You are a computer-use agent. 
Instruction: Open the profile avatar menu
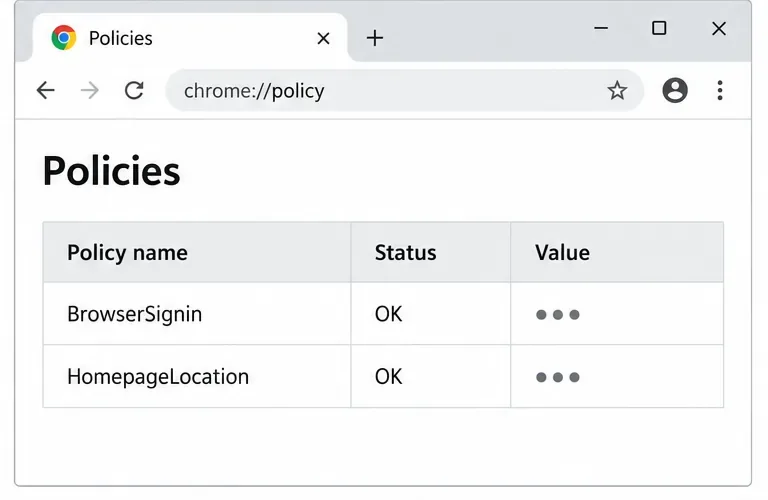(675, 90)
